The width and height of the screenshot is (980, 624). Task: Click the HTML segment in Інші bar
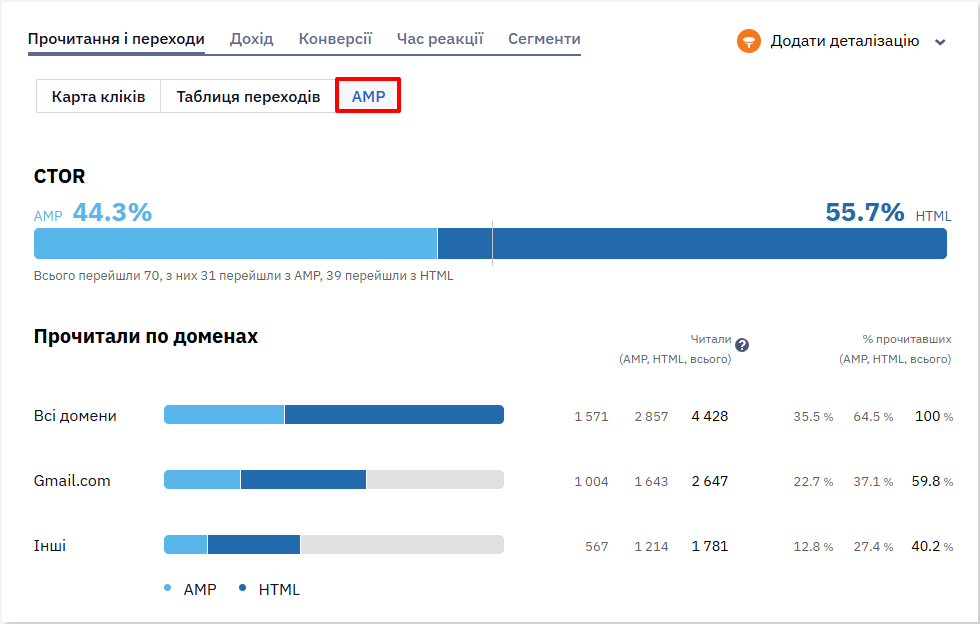[254, 545]
